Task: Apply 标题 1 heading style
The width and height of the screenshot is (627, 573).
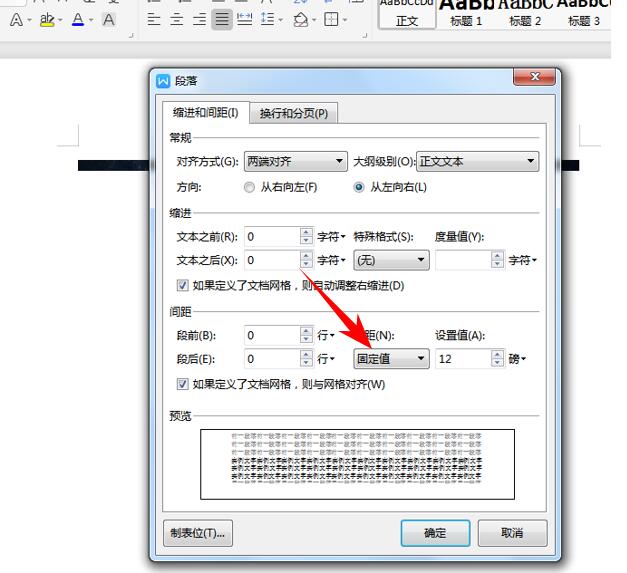Action: click(466, 14)
